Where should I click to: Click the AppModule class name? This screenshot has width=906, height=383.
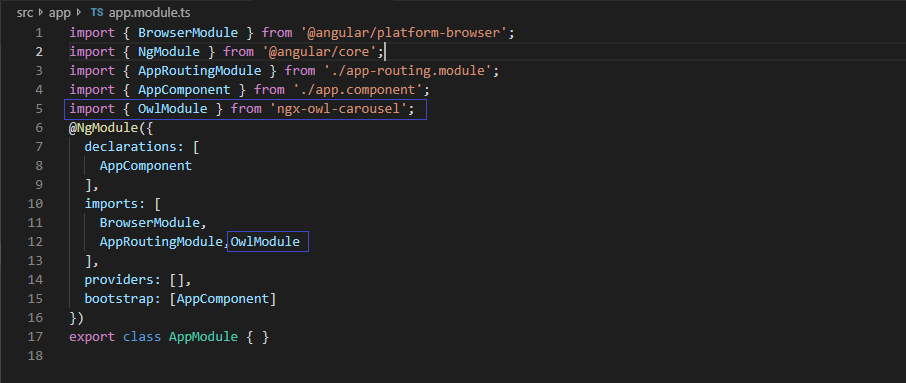(203, 336)
